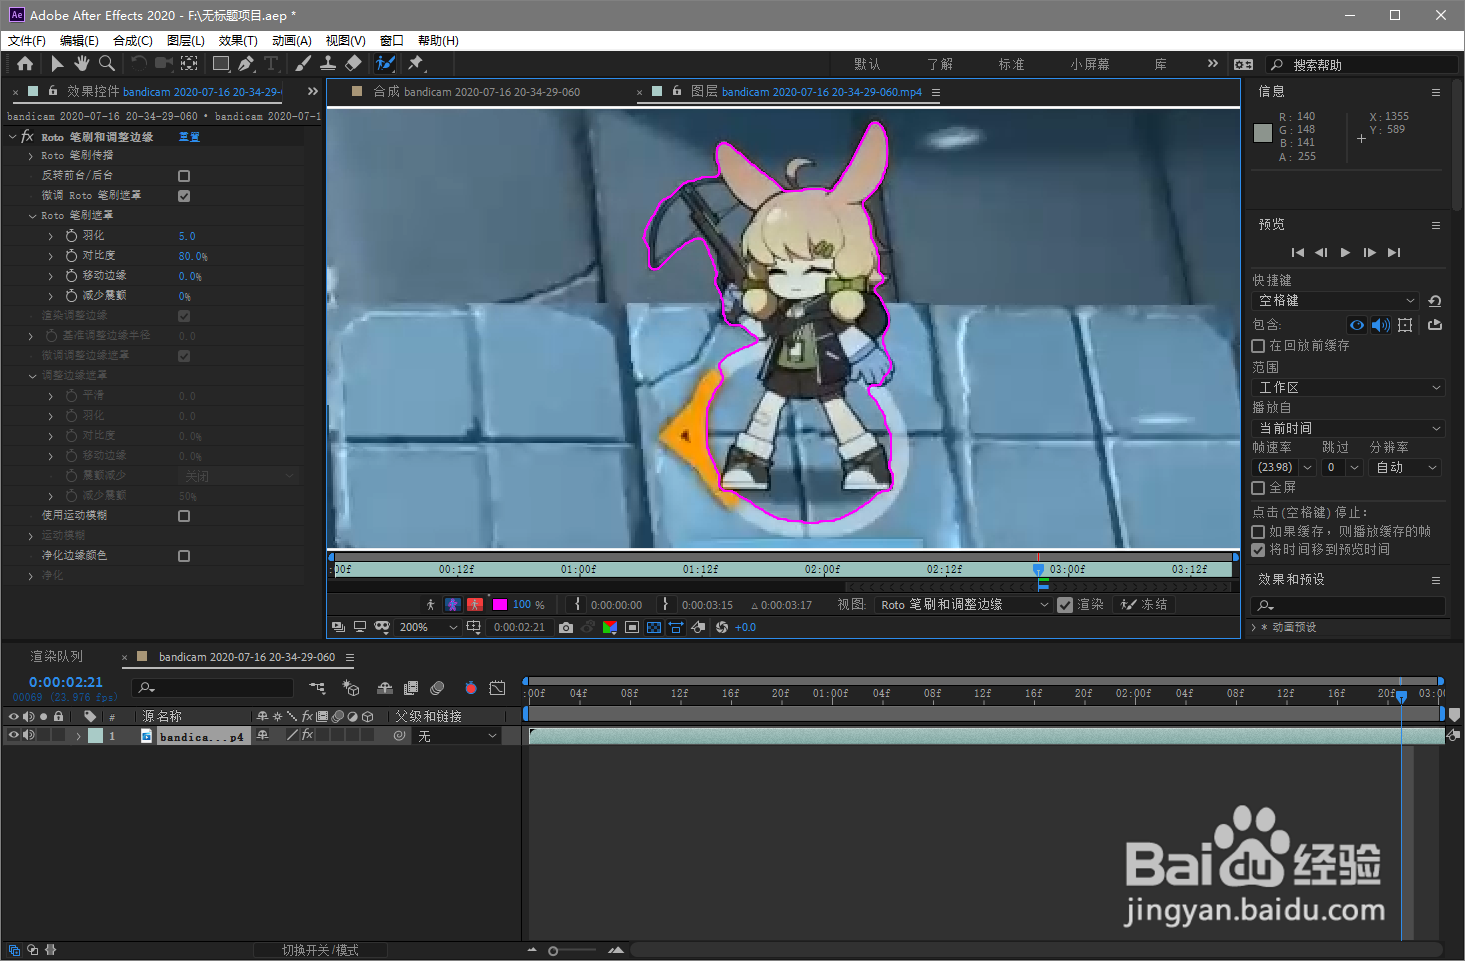Toggle the draft 3D icon in timeline
Screen dimensions: 1465x961
pyautogui.click(x=351, y=687)
